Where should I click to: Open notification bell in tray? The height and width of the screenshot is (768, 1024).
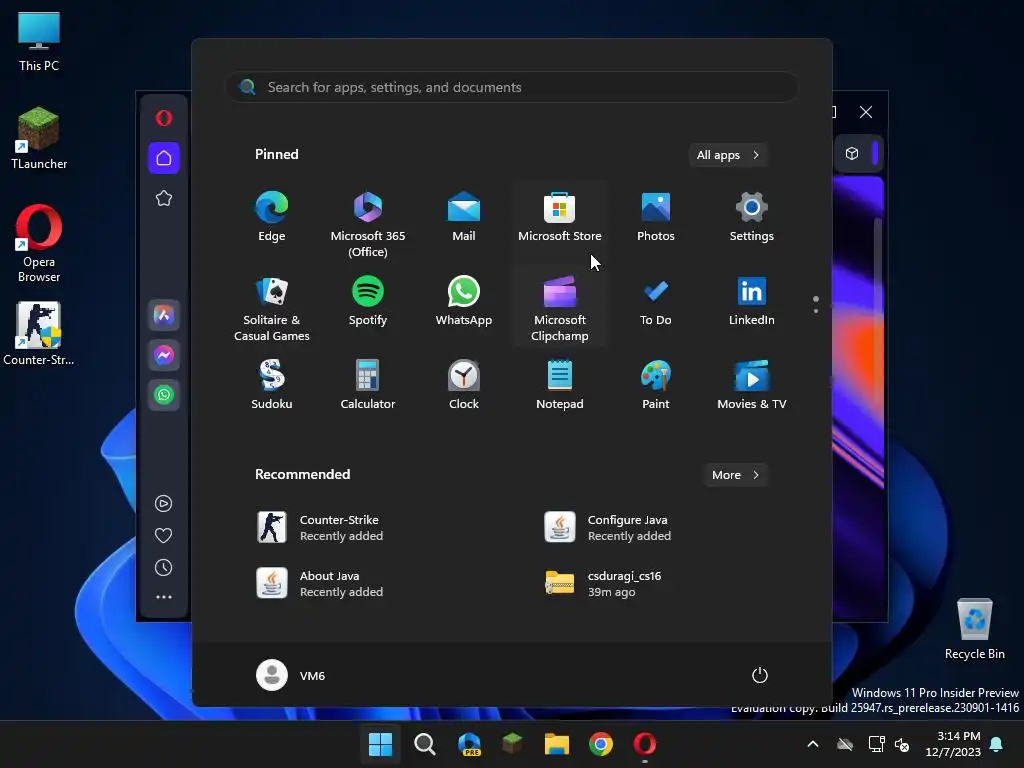coord(997,744)
